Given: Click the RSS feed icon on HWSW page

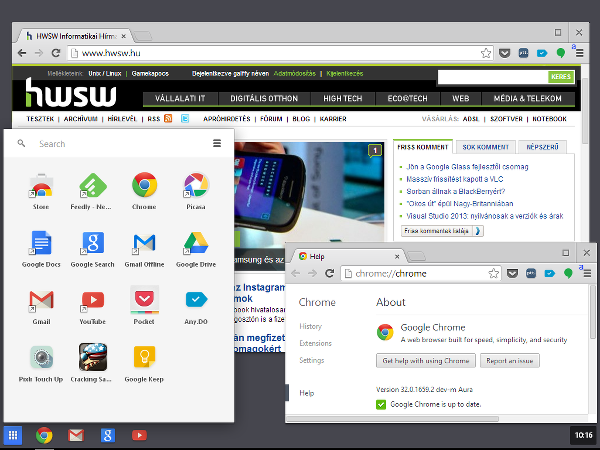Looking at the screenshot, I should [168, 118].
